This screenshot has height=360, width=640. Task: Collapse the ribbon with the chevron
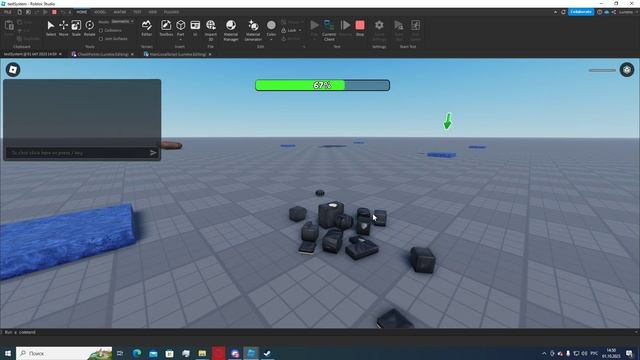[556, 12]
